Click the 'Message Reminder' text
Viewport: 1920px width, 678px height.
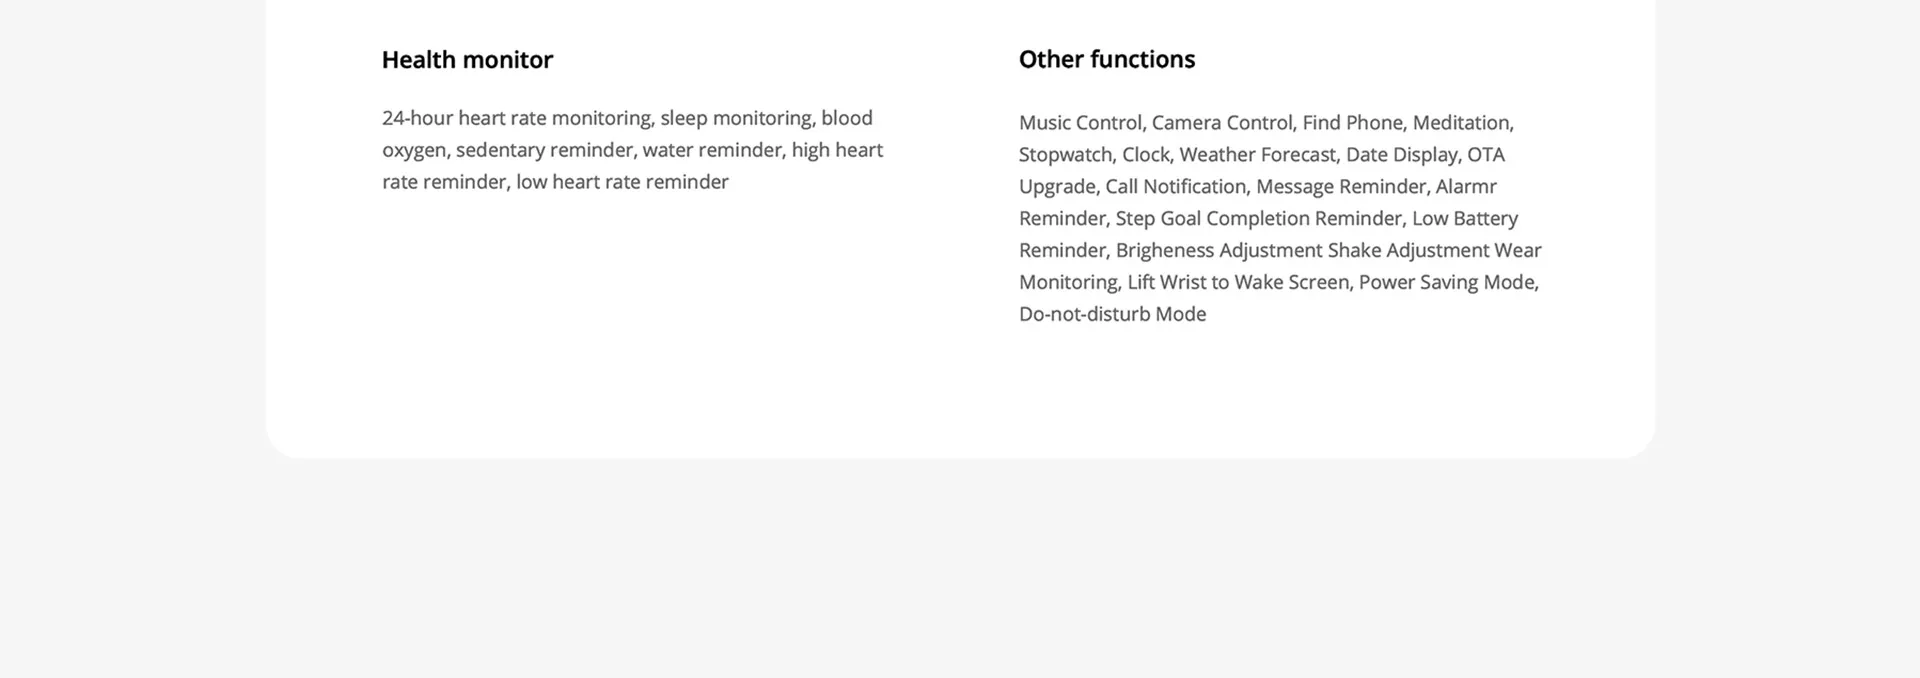coord(1341,187)
